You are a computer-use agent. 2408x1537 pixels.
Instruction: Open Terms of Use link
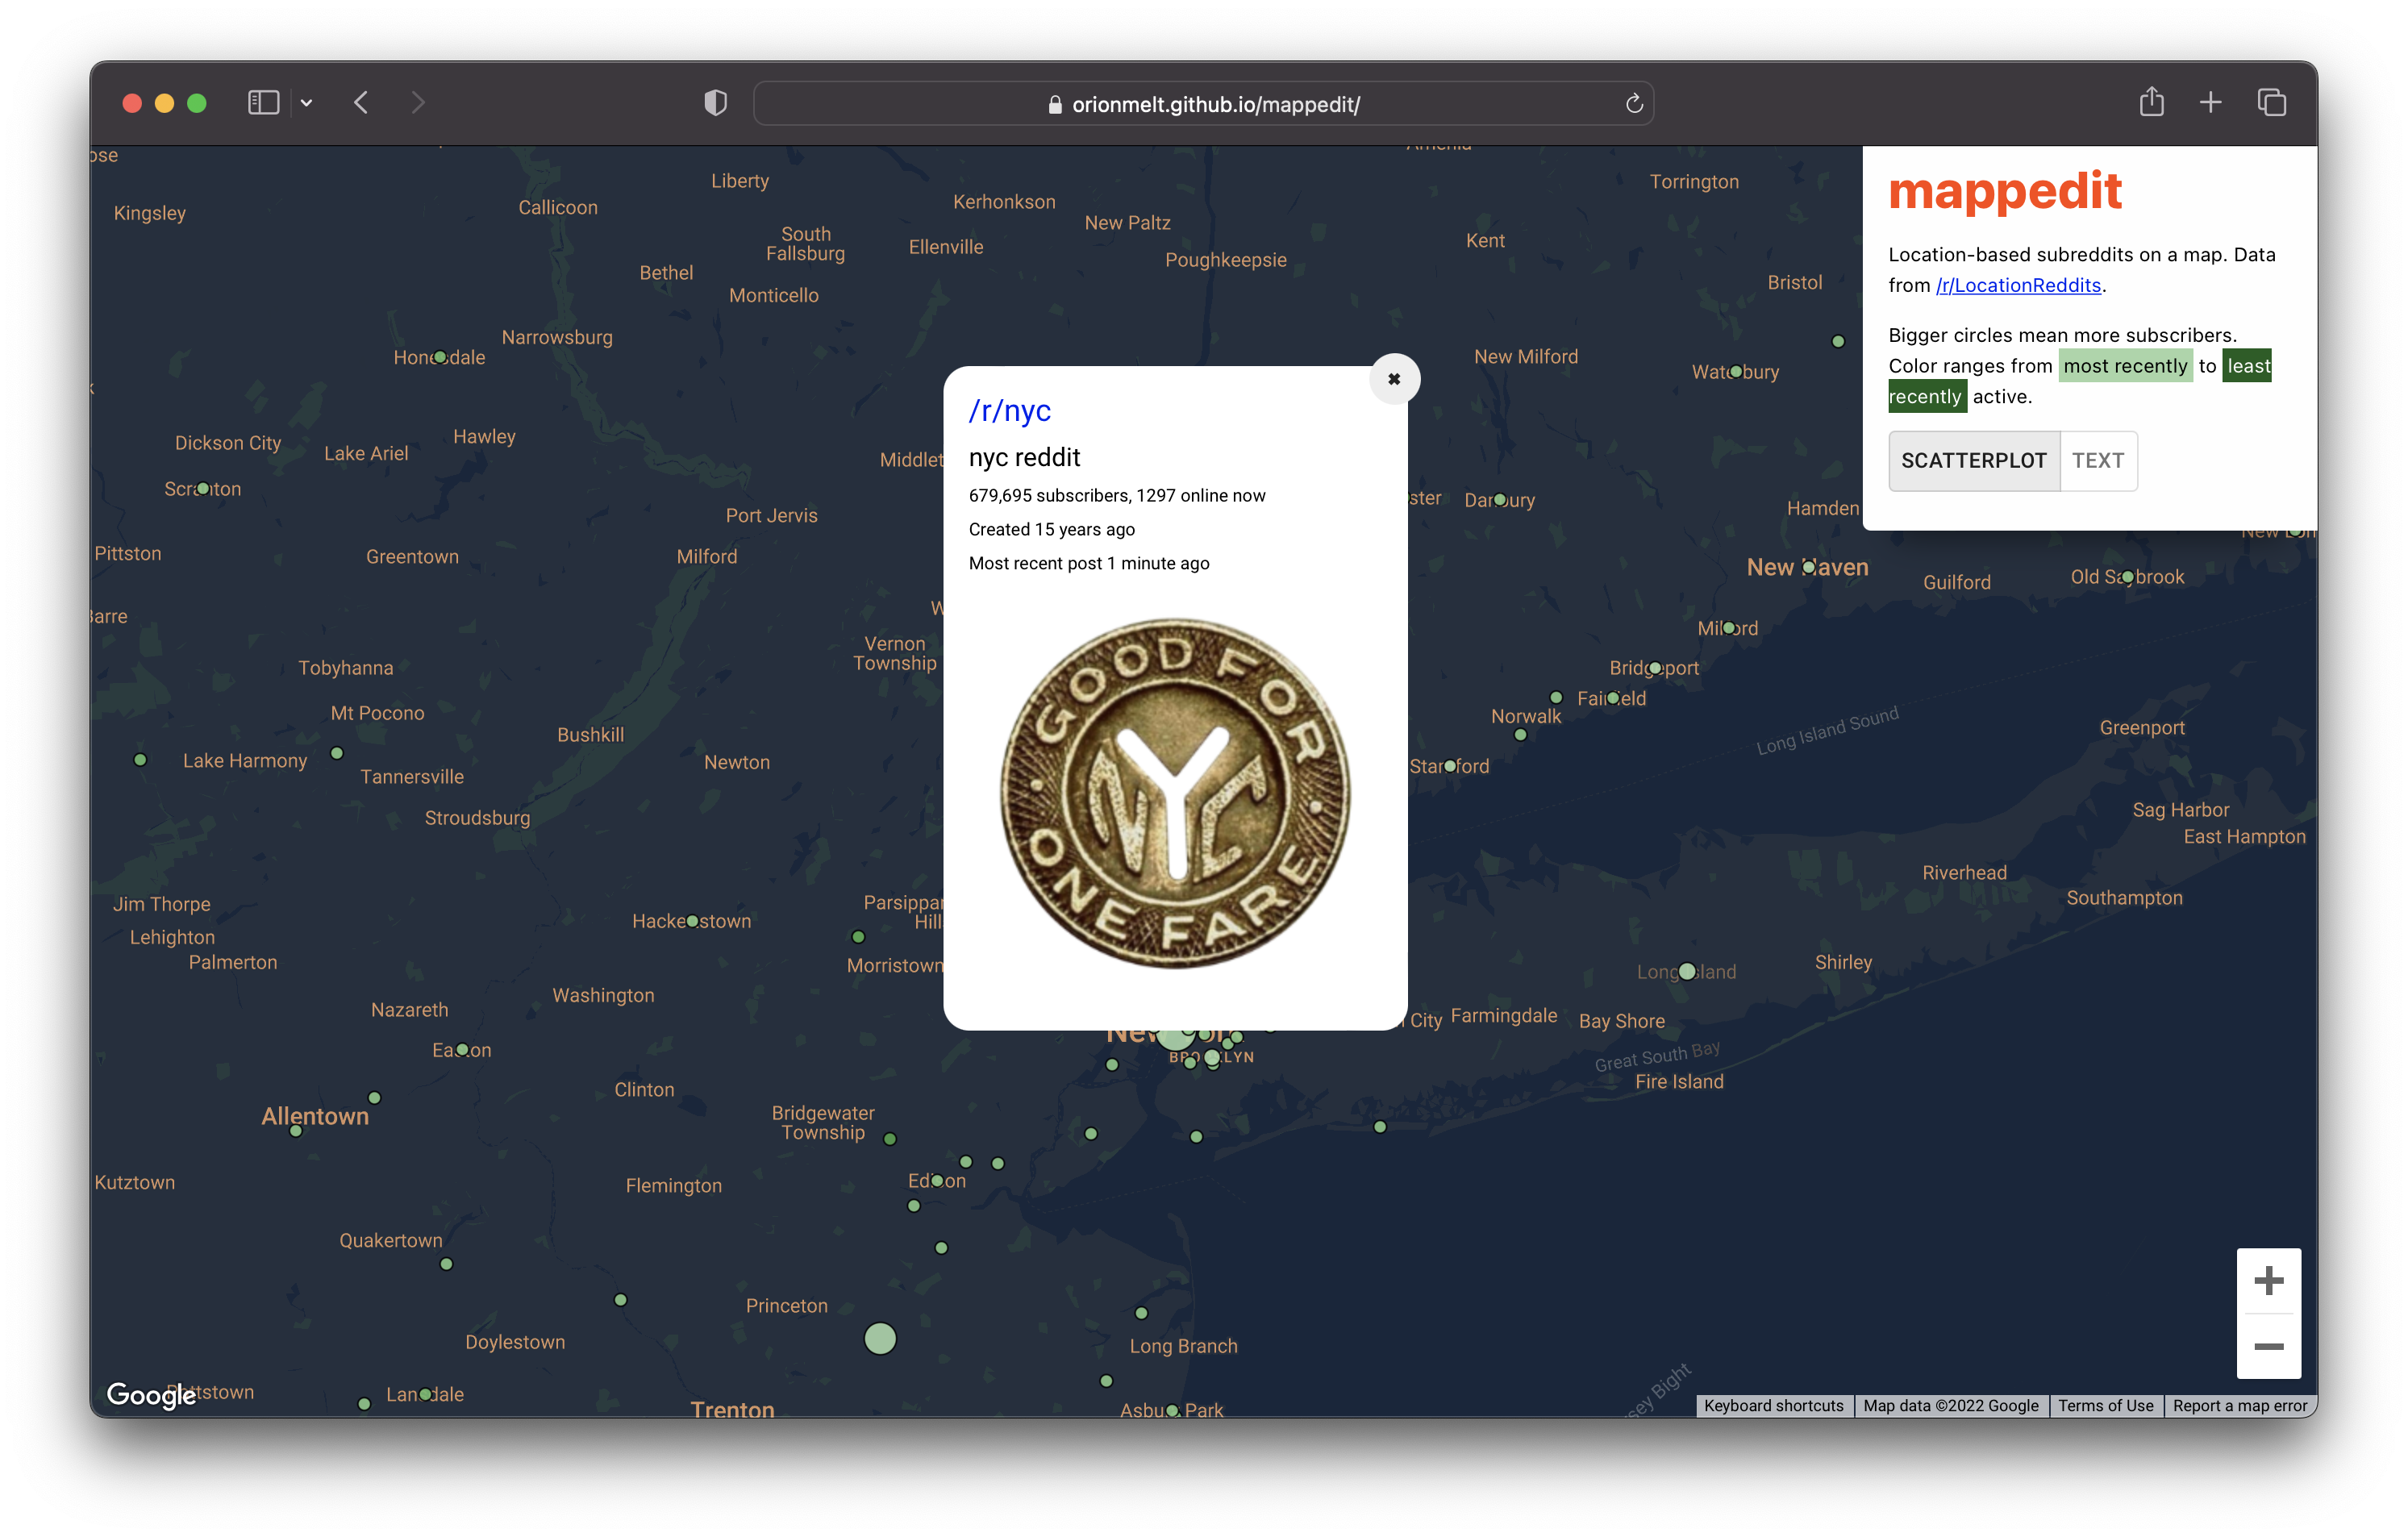coord(2105,1405)
